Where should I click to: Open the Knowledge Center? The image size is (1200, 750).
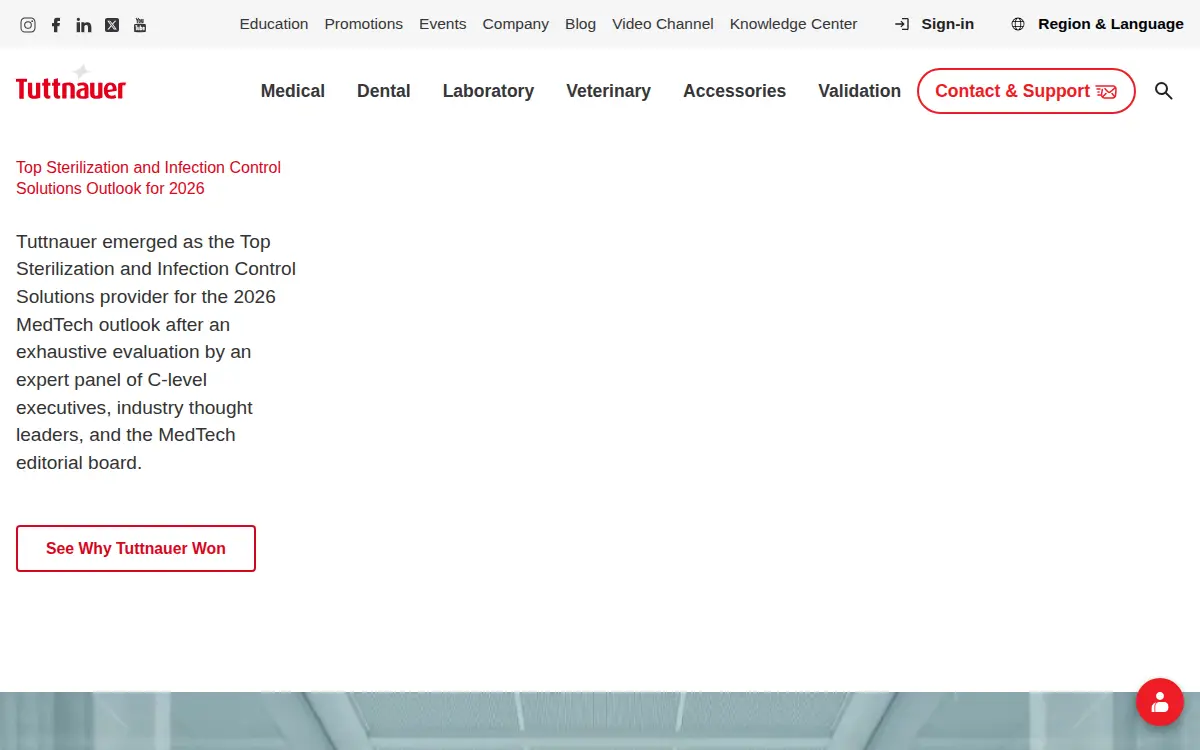point(794,24)
